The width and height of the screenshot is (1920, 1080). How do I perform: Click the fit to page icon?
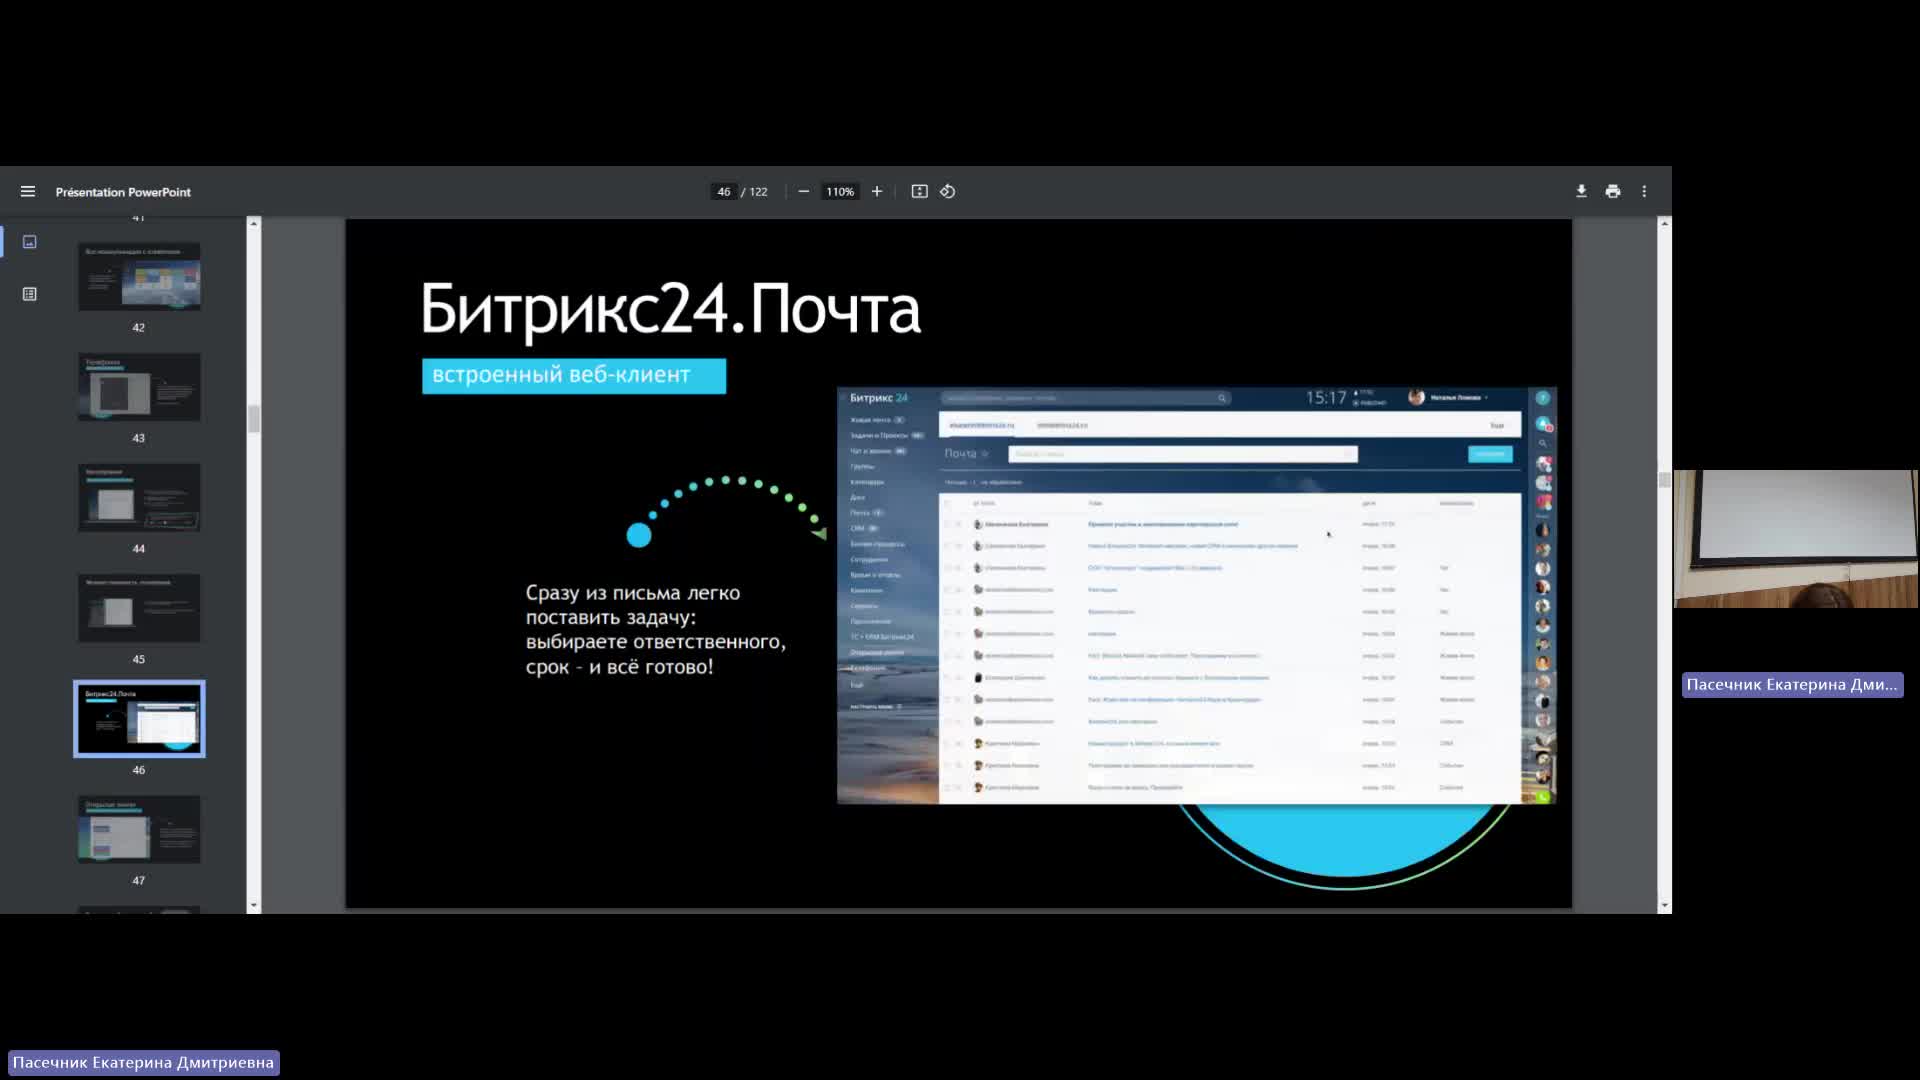pos(919,191)
